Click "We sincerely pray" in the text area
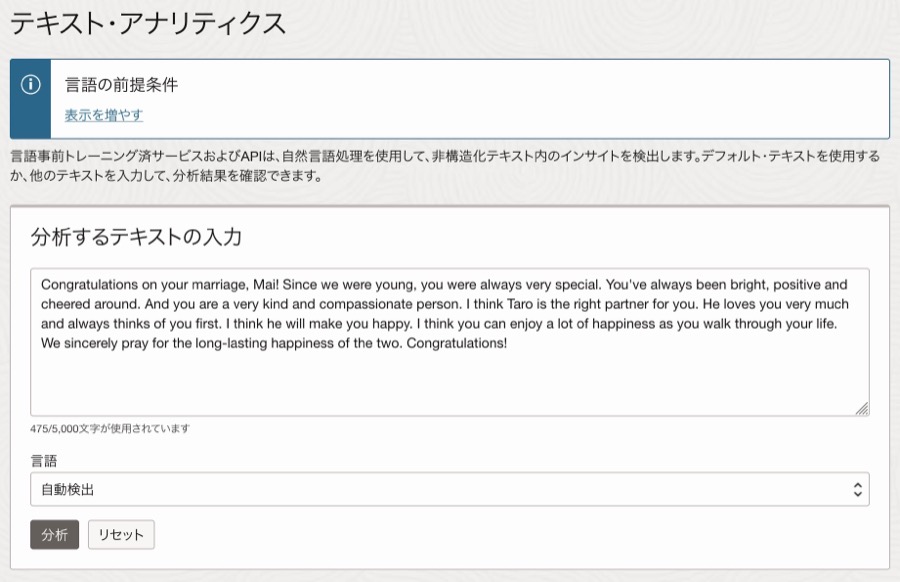The height and width of the screenshot is (582, 900). pyautogui.click(x=95, y=344)
